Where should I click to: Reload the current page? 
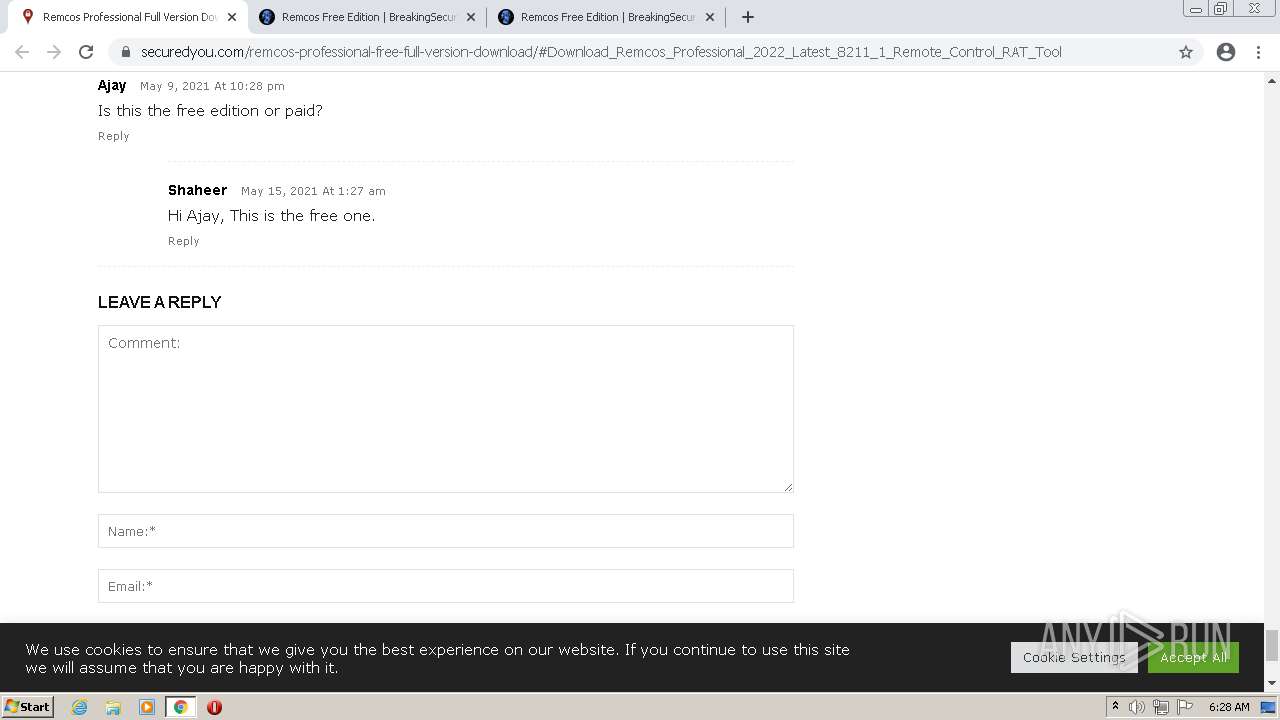pos(86,52)
